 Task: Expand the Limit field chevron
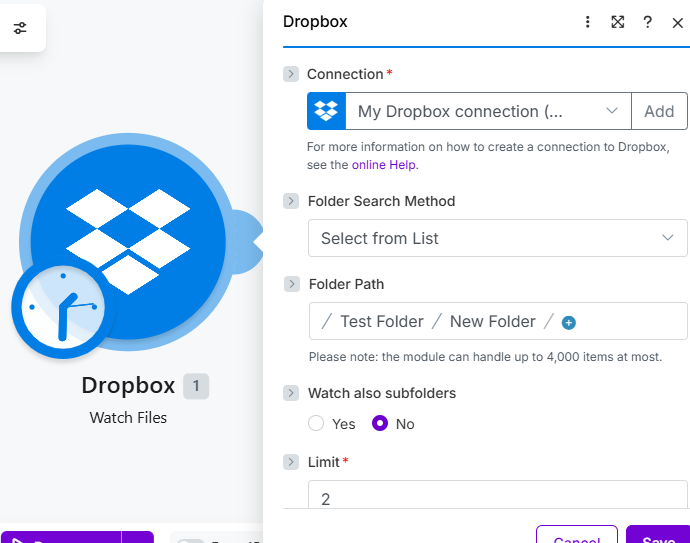click(x=291, y=462)
